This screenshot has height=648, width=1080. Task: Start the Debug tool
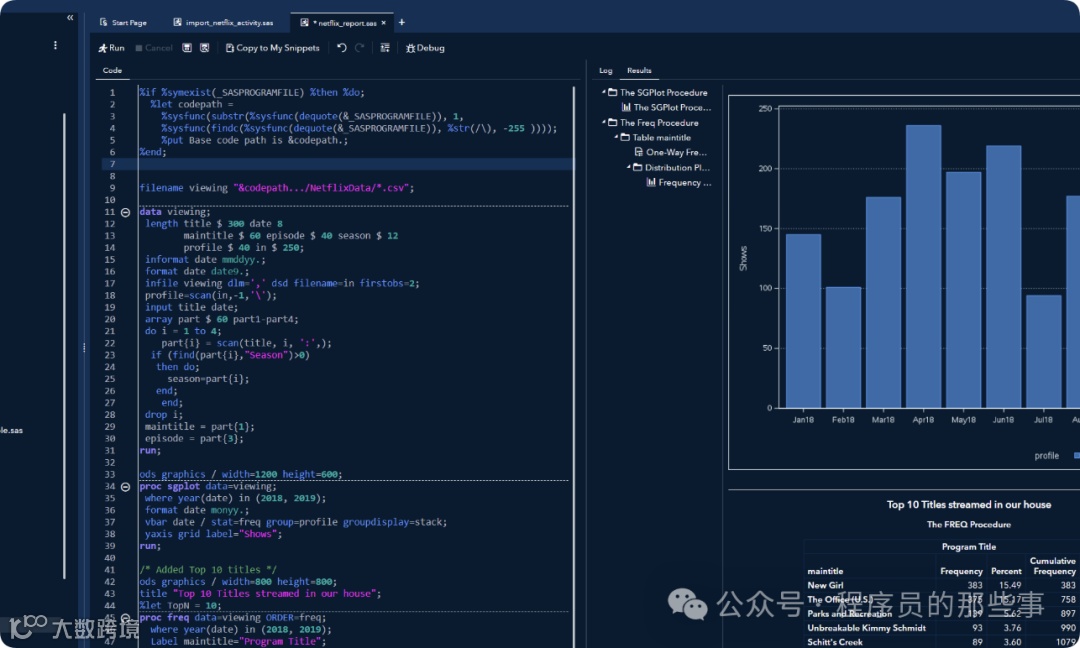[x=425, y=48]
